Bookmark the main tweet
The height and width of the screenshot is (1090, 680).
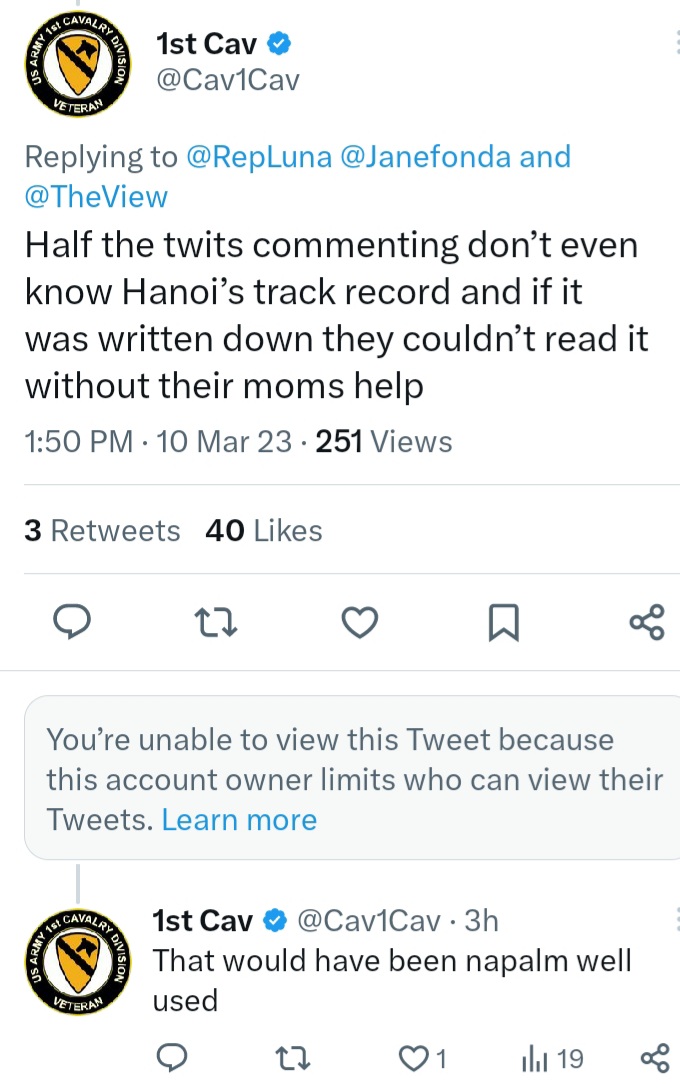(x=503, y=622)
